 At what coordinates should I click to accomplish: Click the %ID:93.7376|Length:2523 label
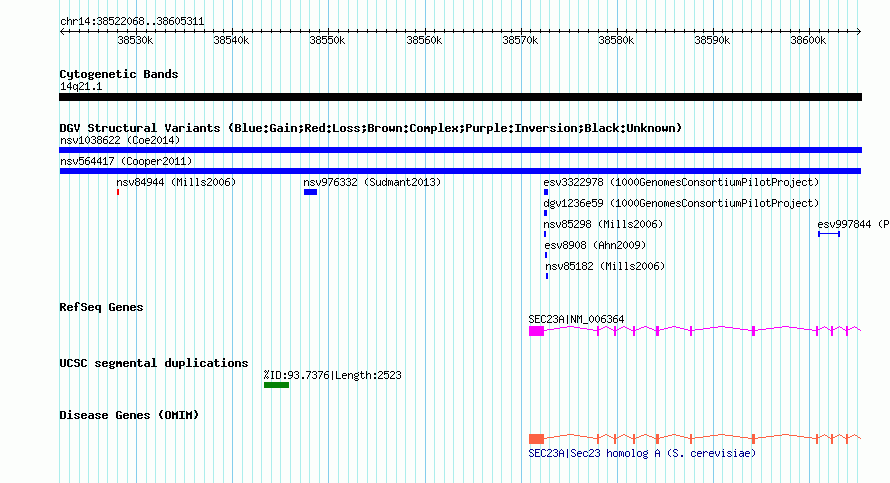333,375
